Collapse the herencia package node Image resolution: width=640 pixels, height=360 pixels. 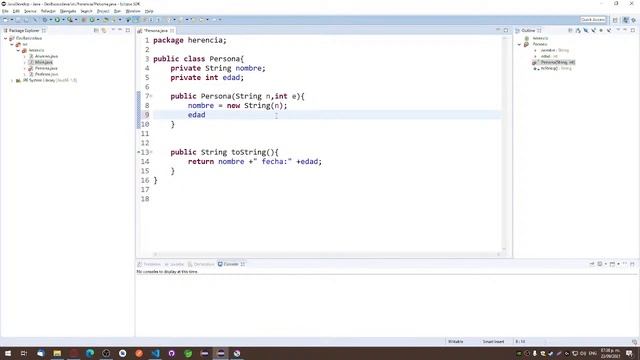18,50
